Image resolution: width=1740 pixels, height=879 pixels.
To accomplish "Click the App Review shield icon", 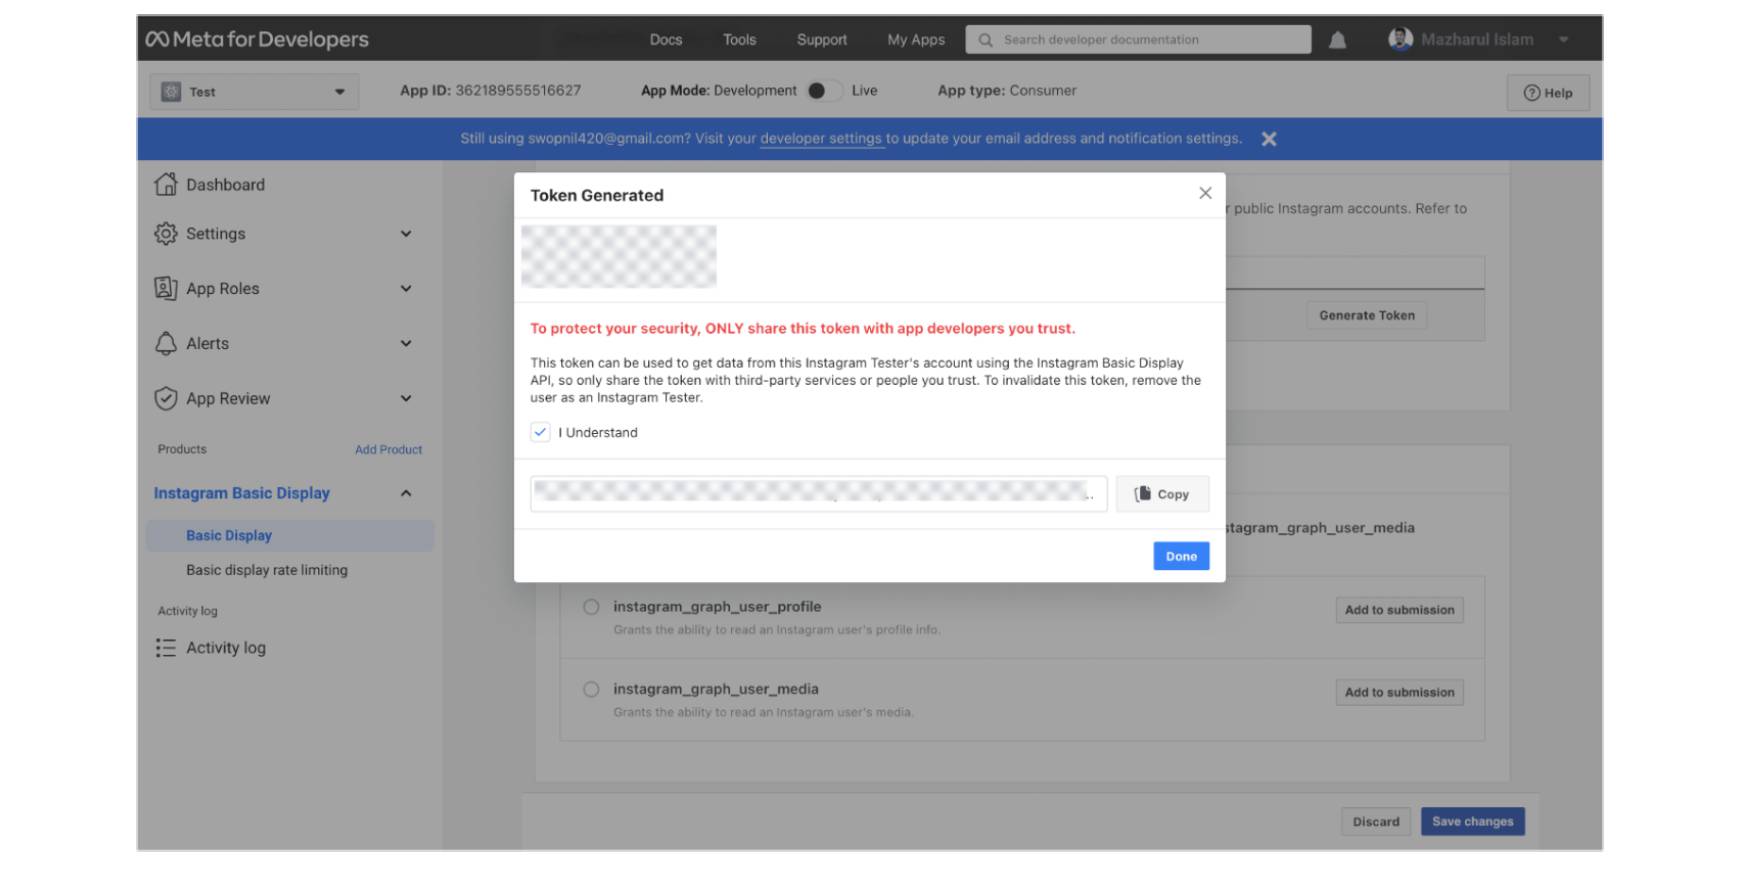I will pyautogui.click(x=166, y=398).
